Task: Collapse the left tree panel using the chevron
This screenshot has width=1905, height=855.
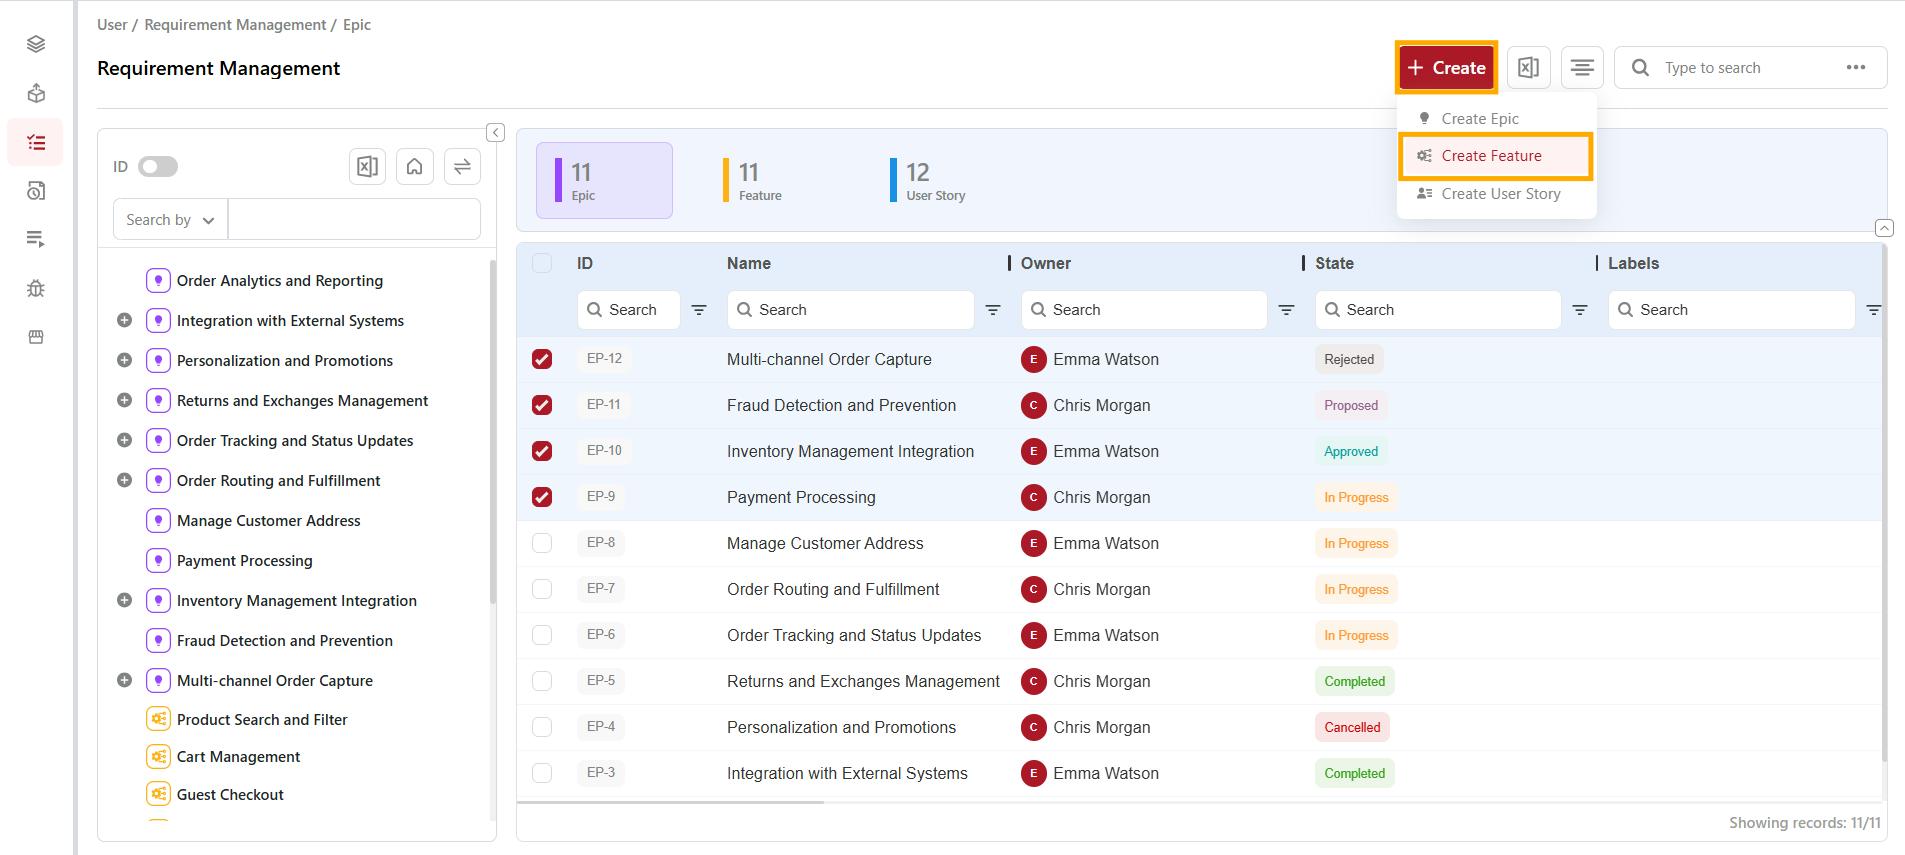Action: (495, 132)
